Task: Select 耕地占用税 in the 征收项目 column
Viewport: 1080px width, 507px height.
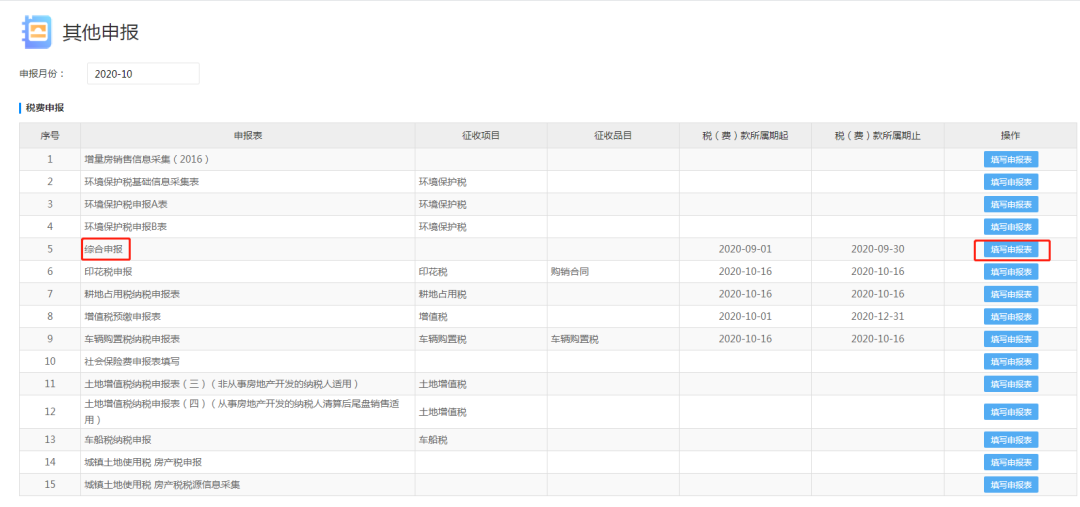Action: point(442,294)
